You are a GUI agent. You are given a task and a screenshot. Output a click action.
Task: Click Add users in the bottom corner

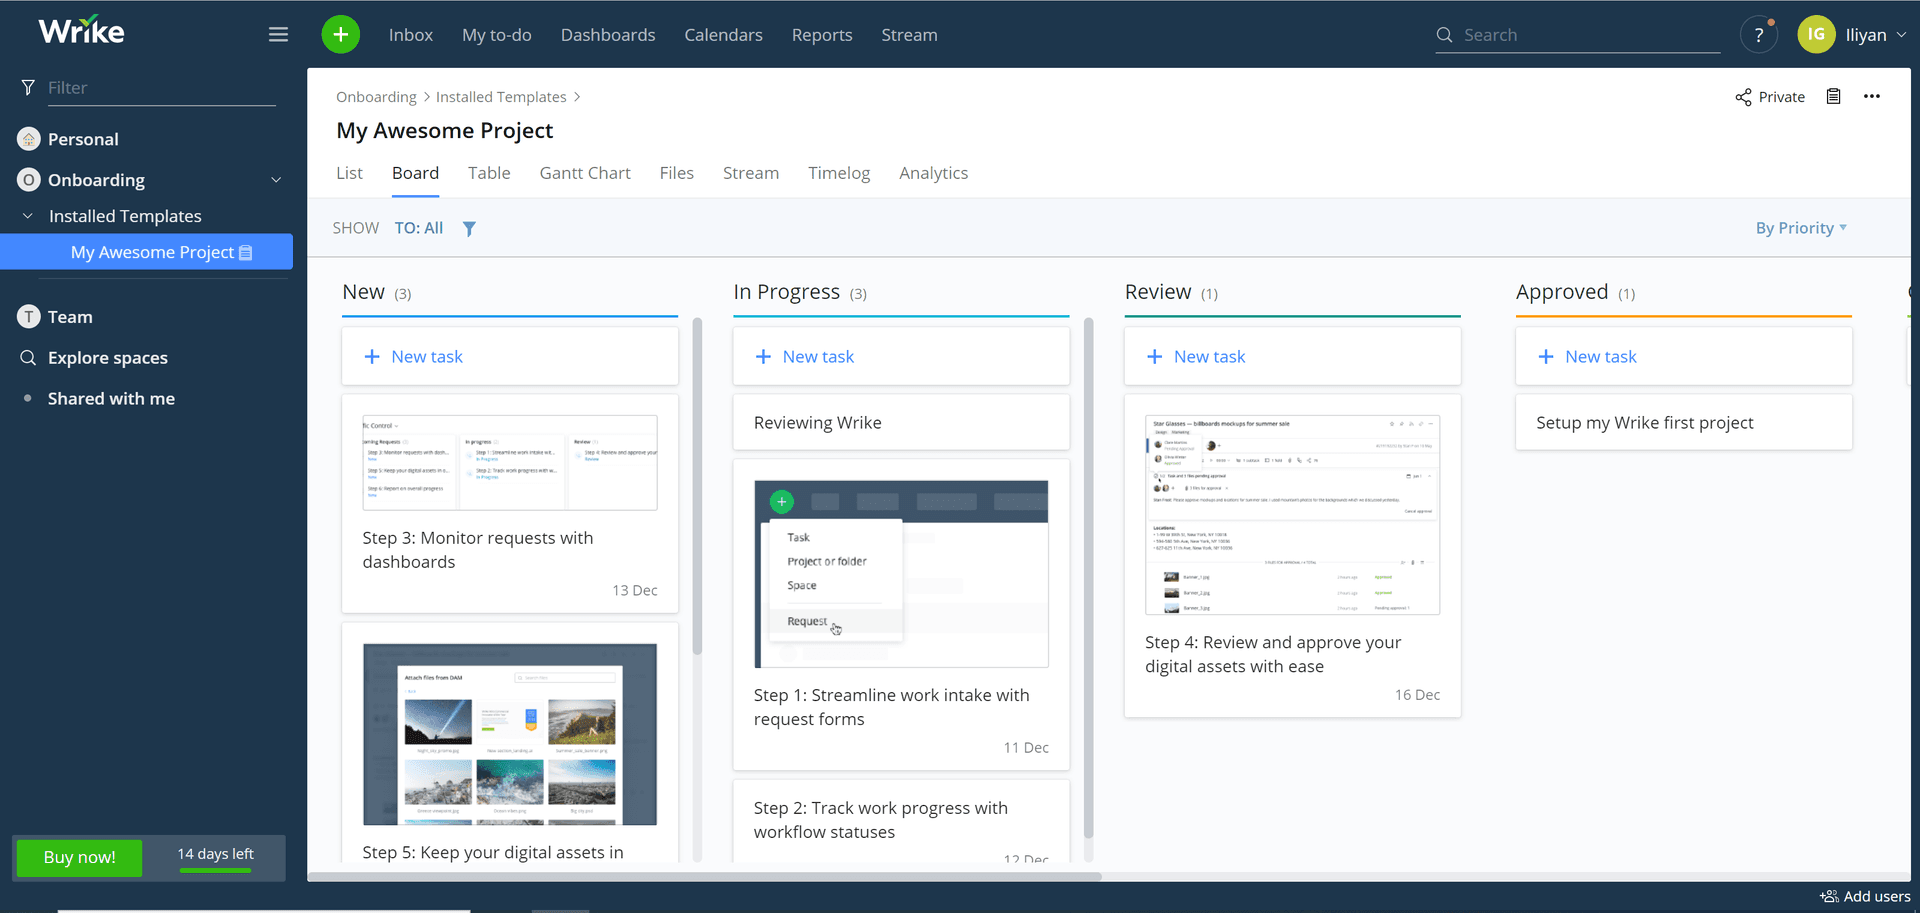coord(1866,896)
